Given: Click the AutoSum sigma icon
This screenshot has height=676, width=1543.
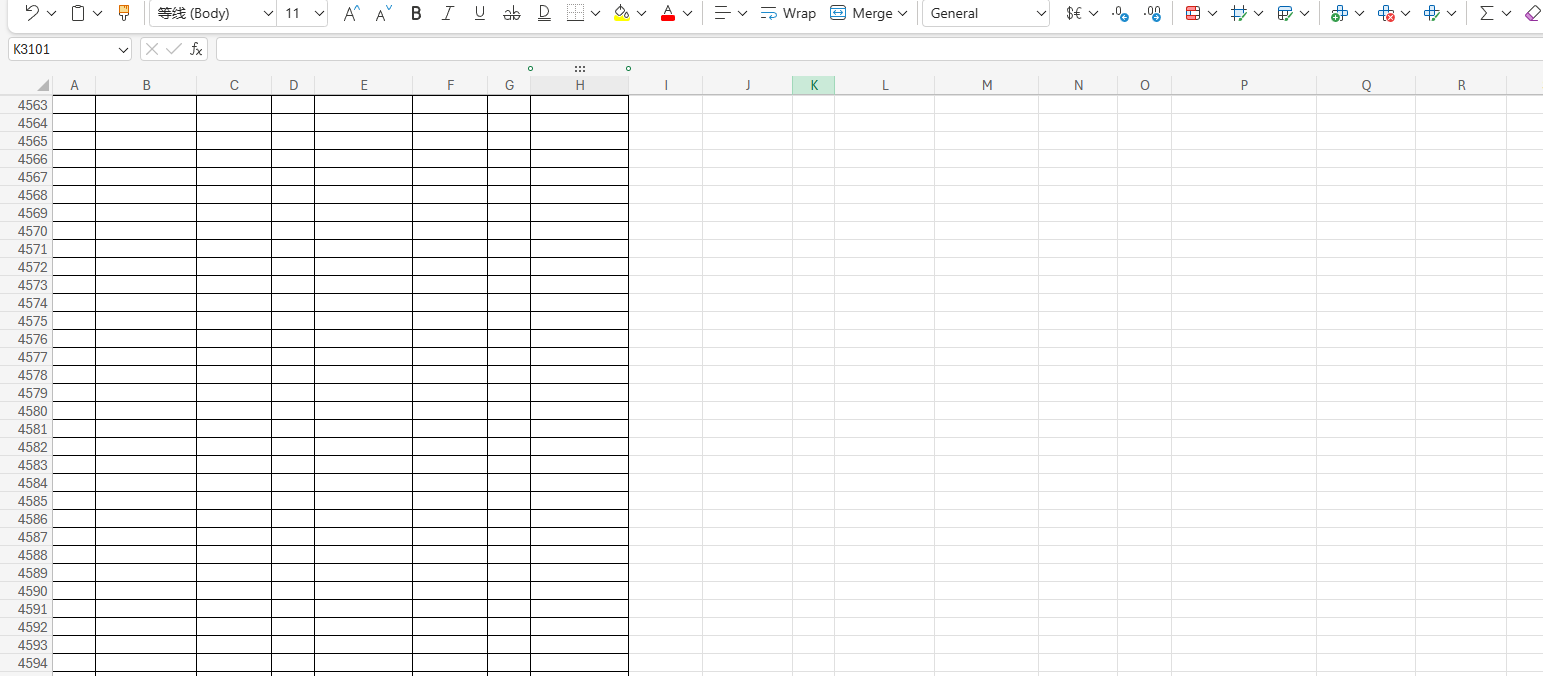Looking at the screenshot, I should tap(1486, 13).
